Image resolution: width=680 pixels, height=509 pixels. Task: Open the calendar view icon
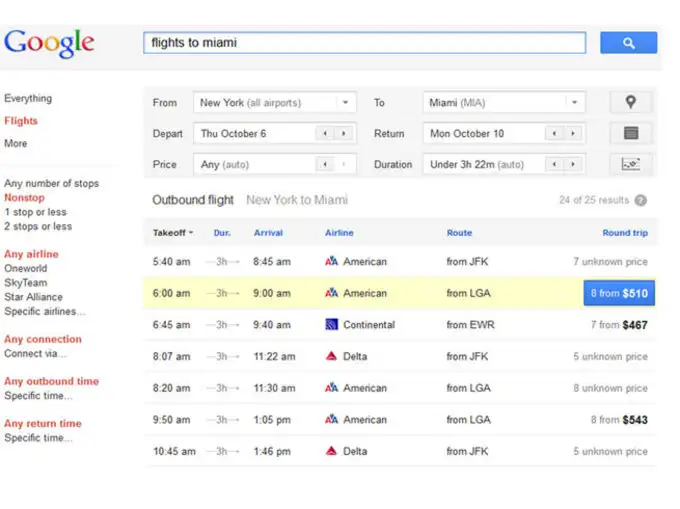(x=630, y=133)
